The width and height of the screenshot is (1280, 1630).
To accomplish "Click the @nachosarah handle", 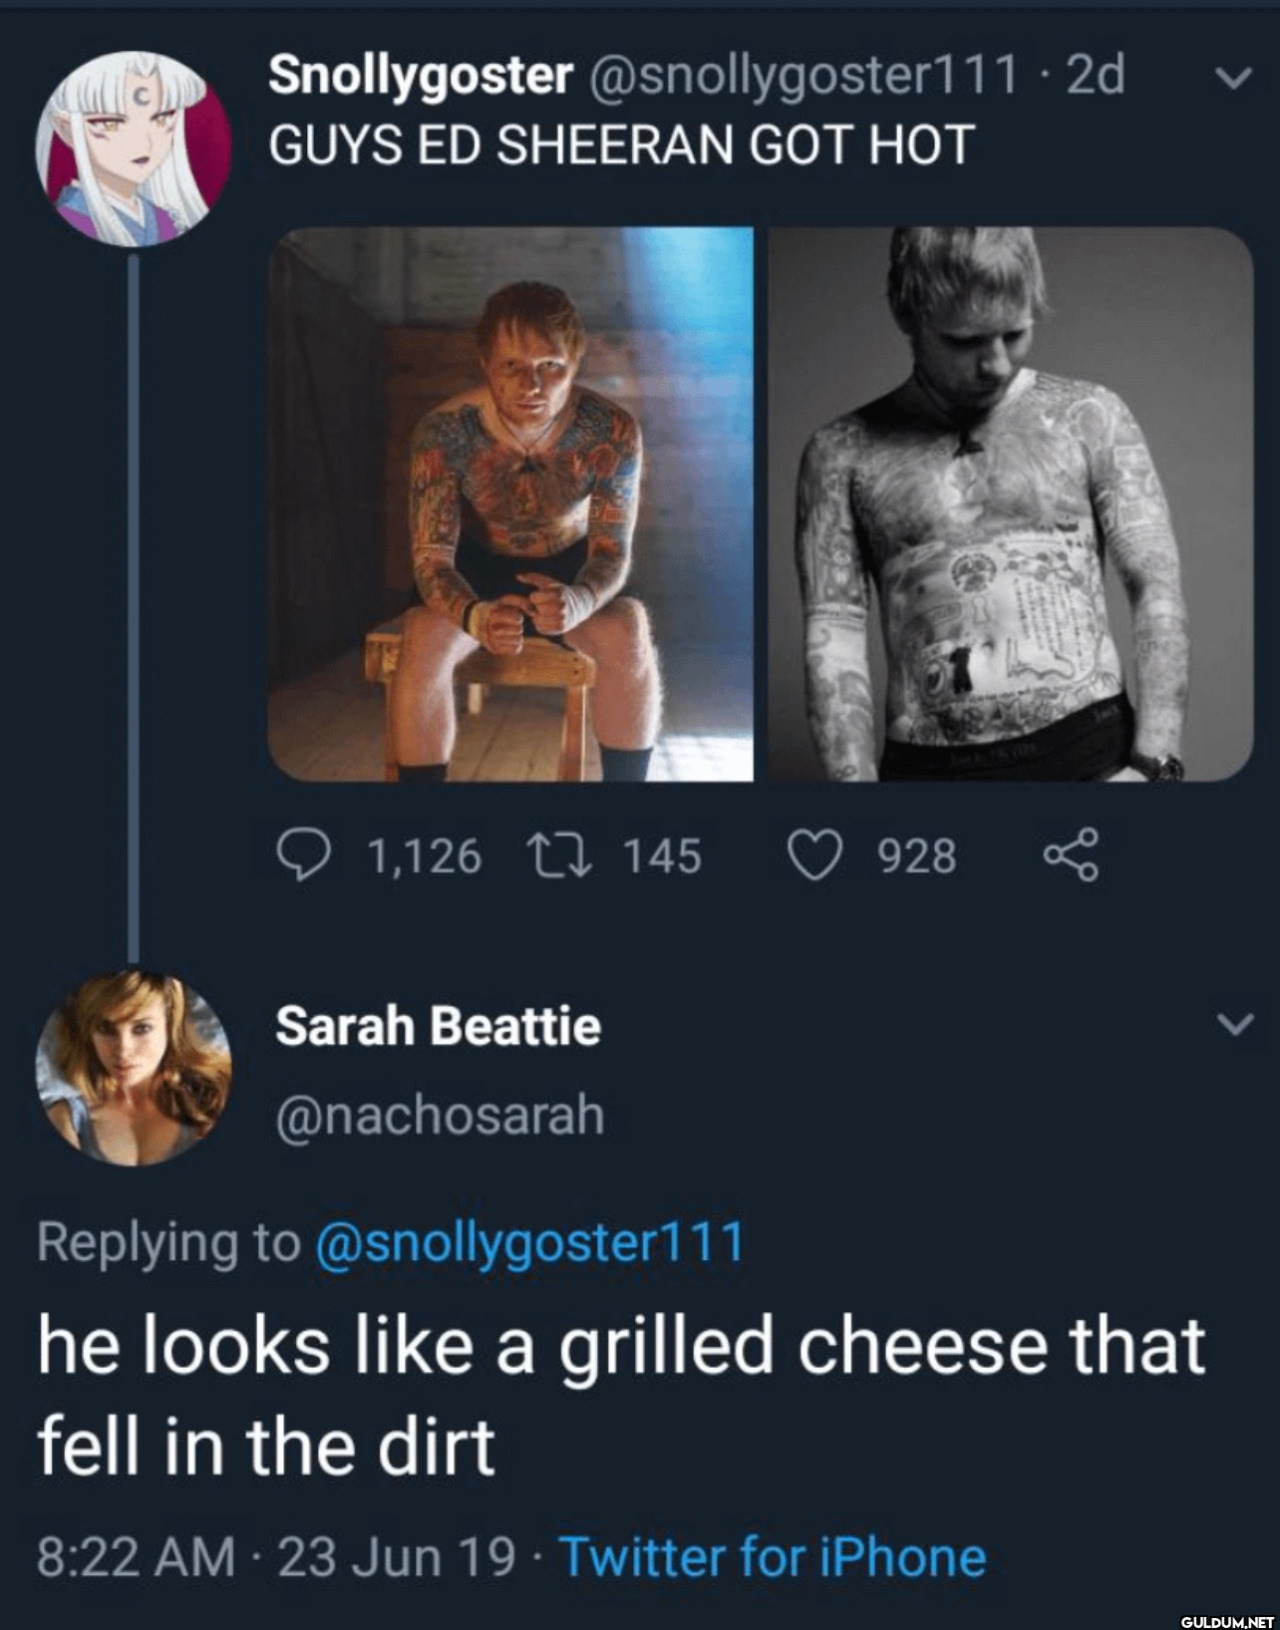I will click(440, 1115).
